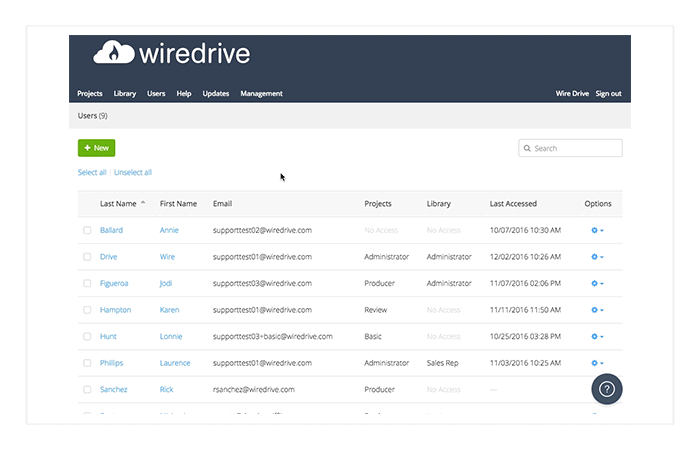Click Sales Rep library role for Phillips
This screenshot has height=450, width=700.
click(x=442, y=363)
